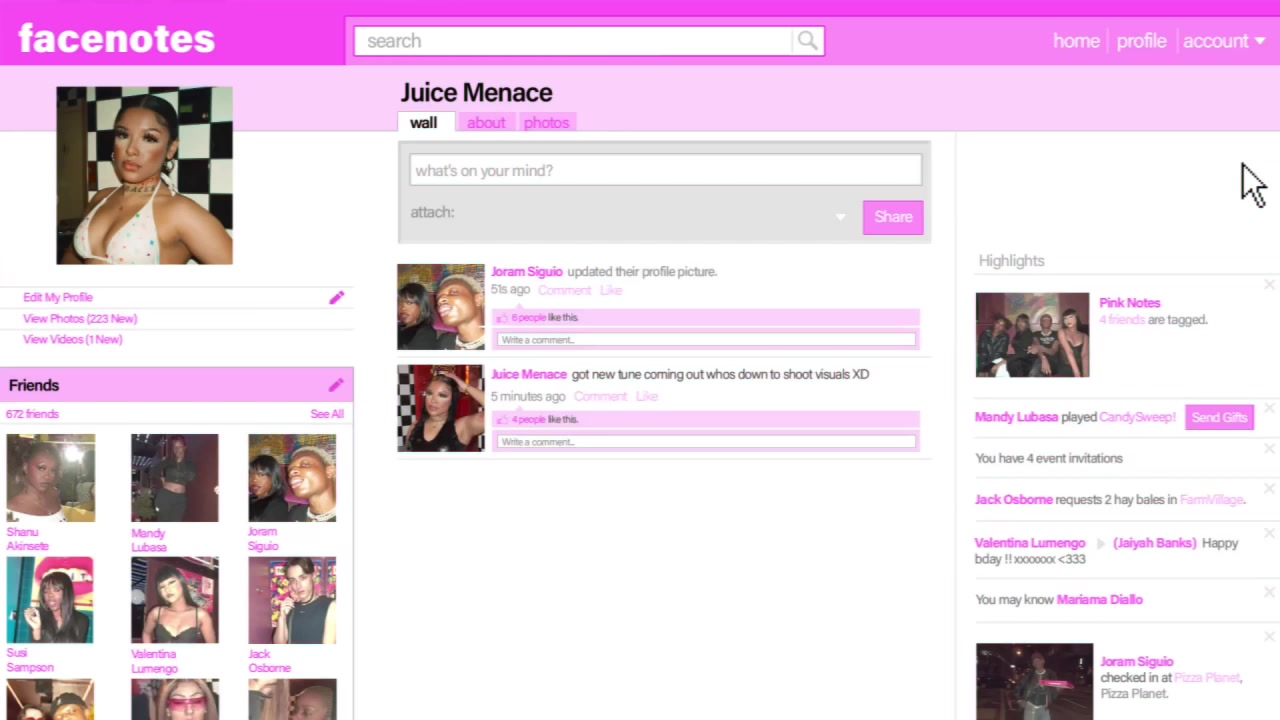Screen dimensions: 1280x720
Task: Dismiss Valentina Lumengo birthday highlight
Action: tap(1269, 534)
